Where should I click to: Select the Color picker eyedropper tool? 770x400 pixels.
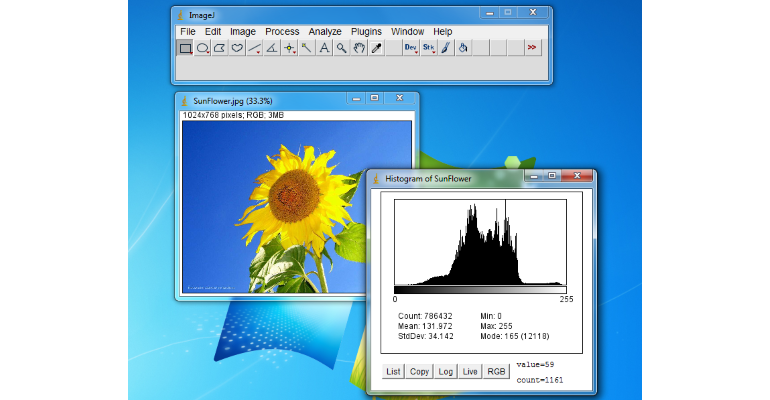click(376, 48)
